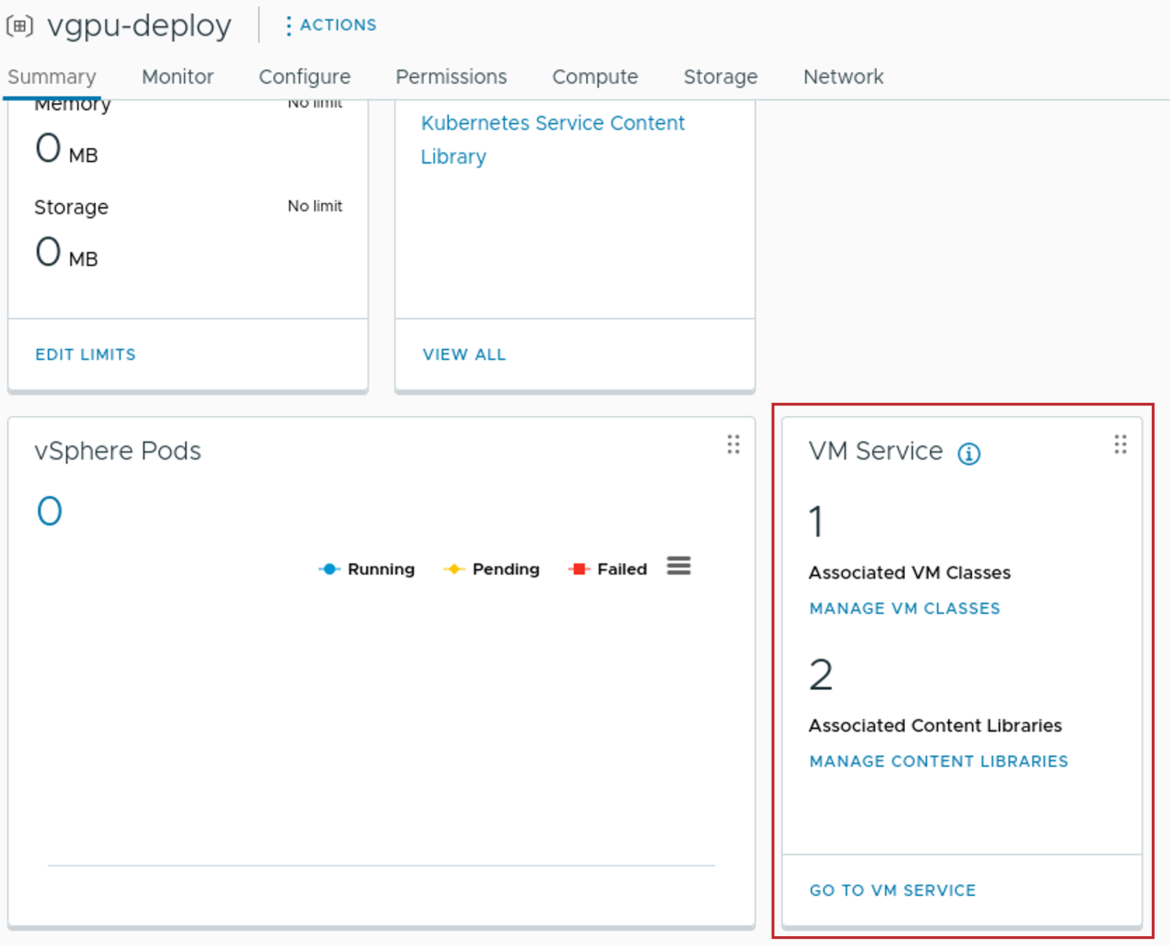
Task: Open MANAGE CONTENT LIBRARIES
Action: coord(938,761)
